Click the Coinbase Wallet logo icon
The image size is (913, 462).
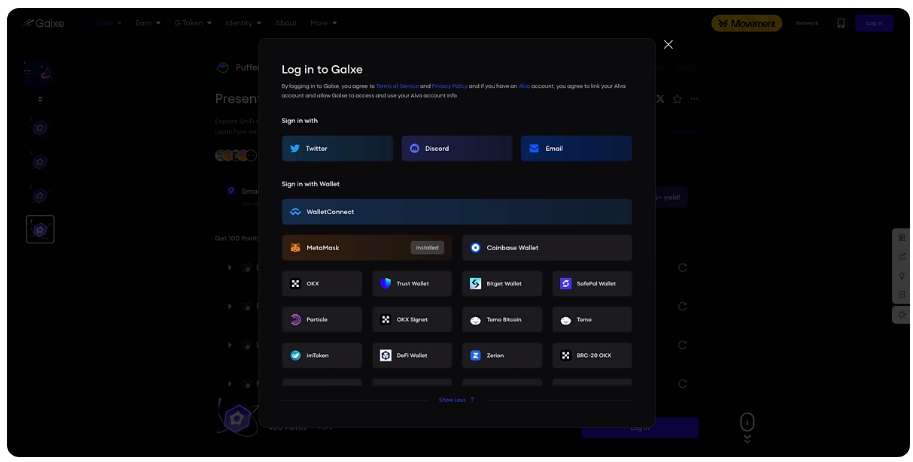point(475,248)
